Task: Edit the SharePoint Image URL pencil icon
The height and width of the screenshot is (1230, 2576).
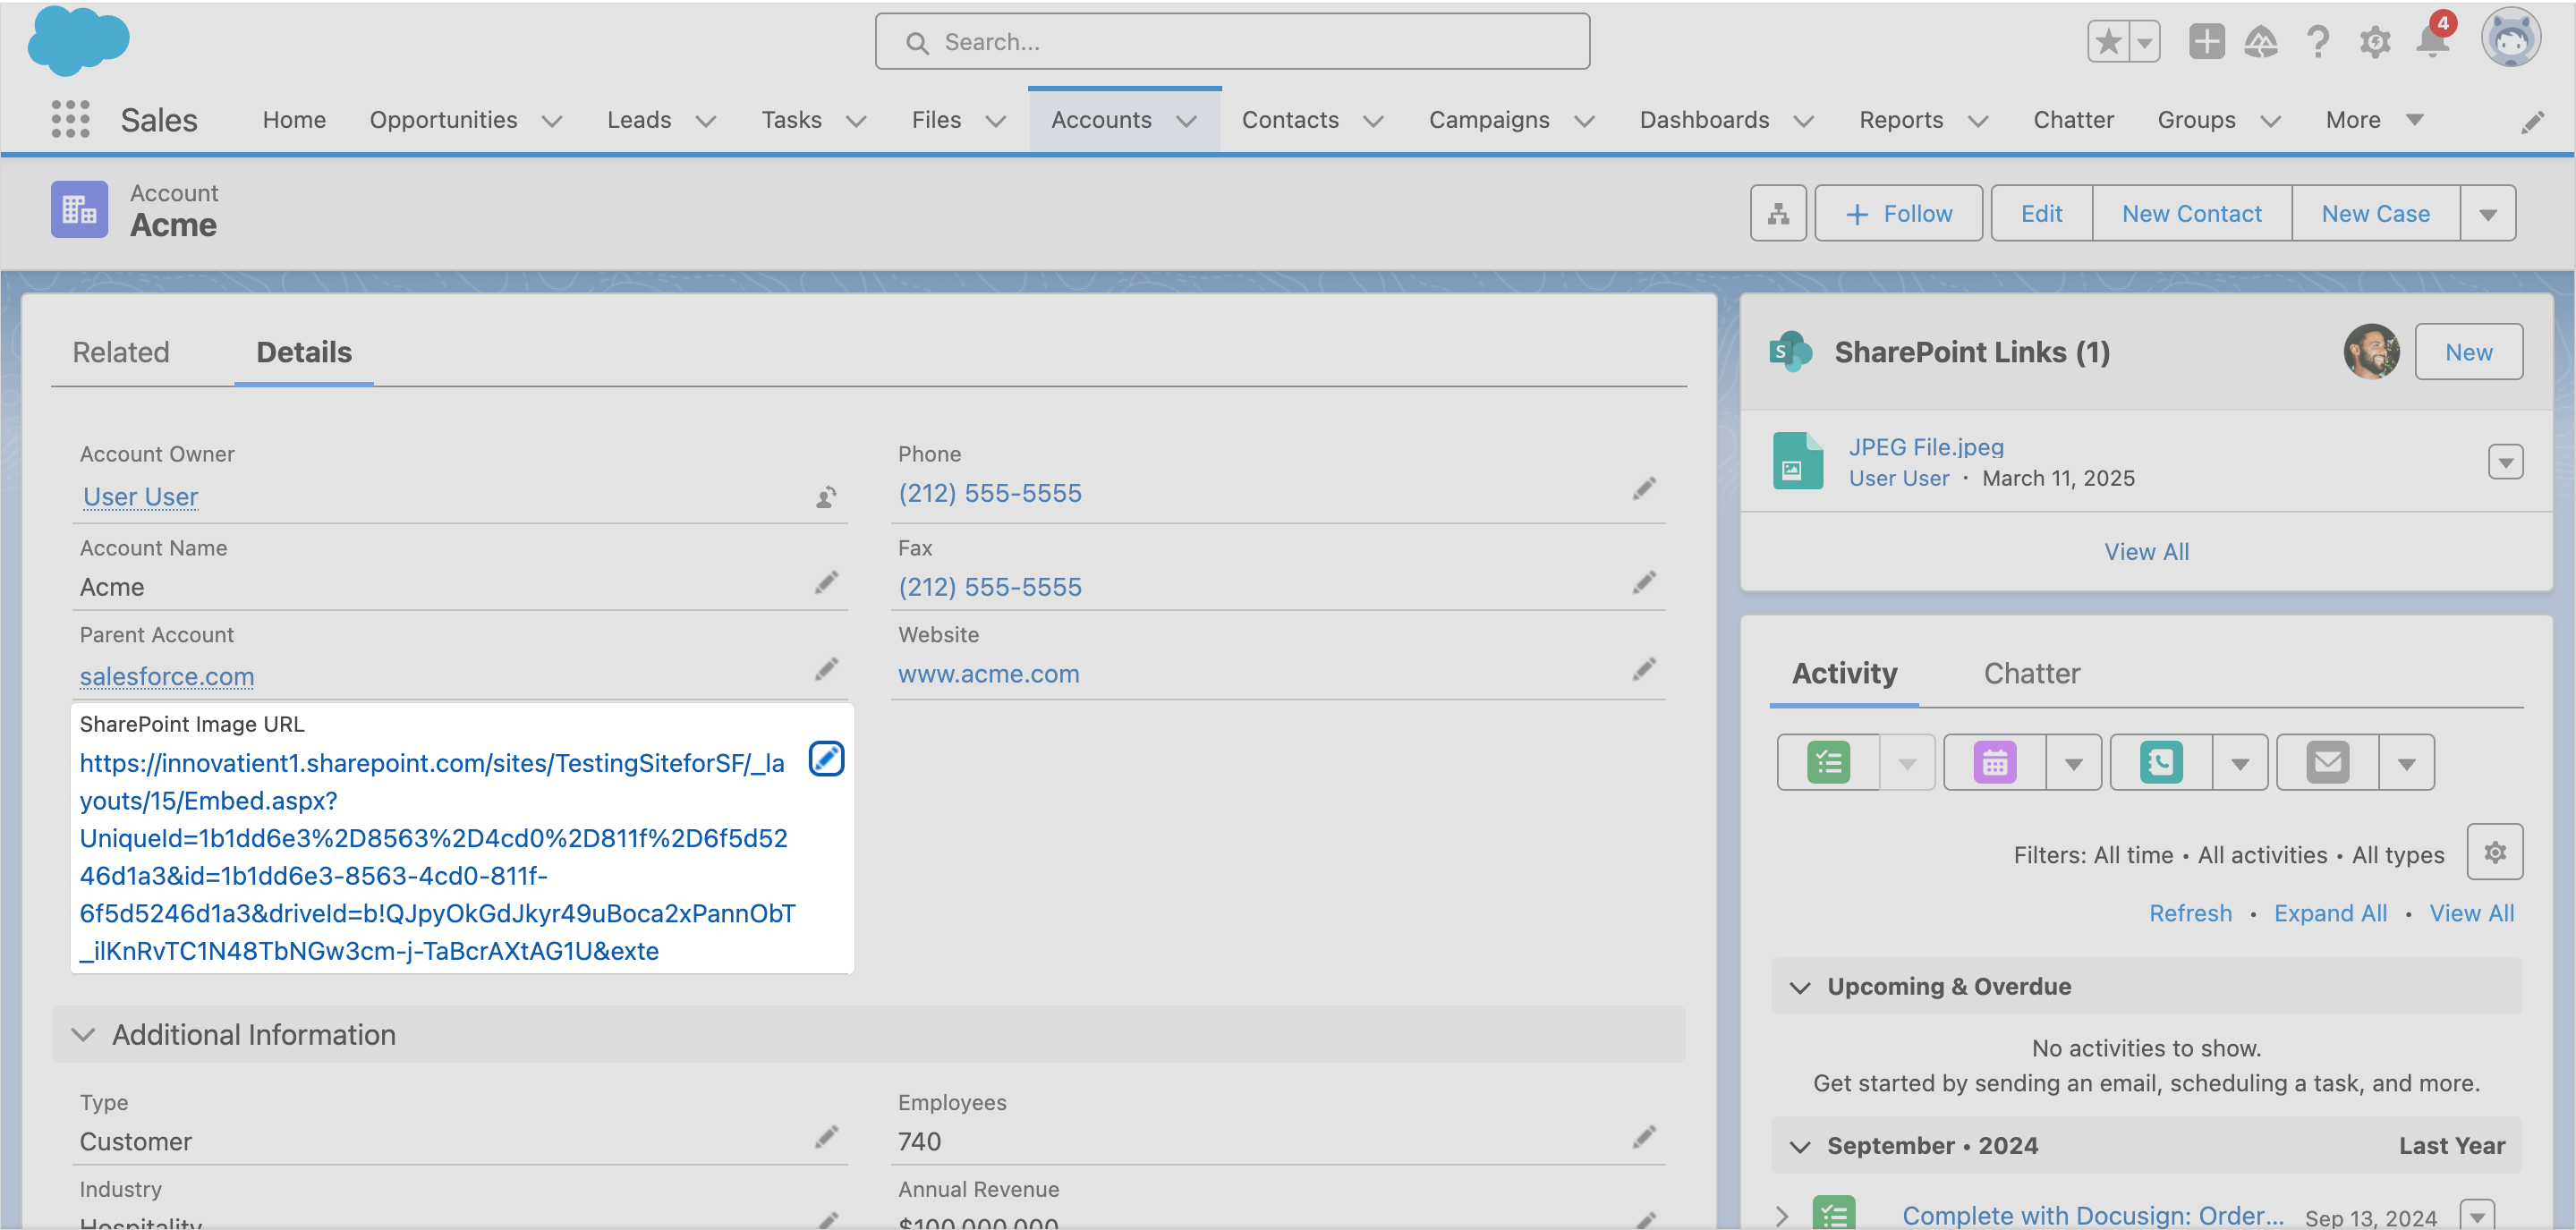Action: pyautogui.click(x=826, y=759)
